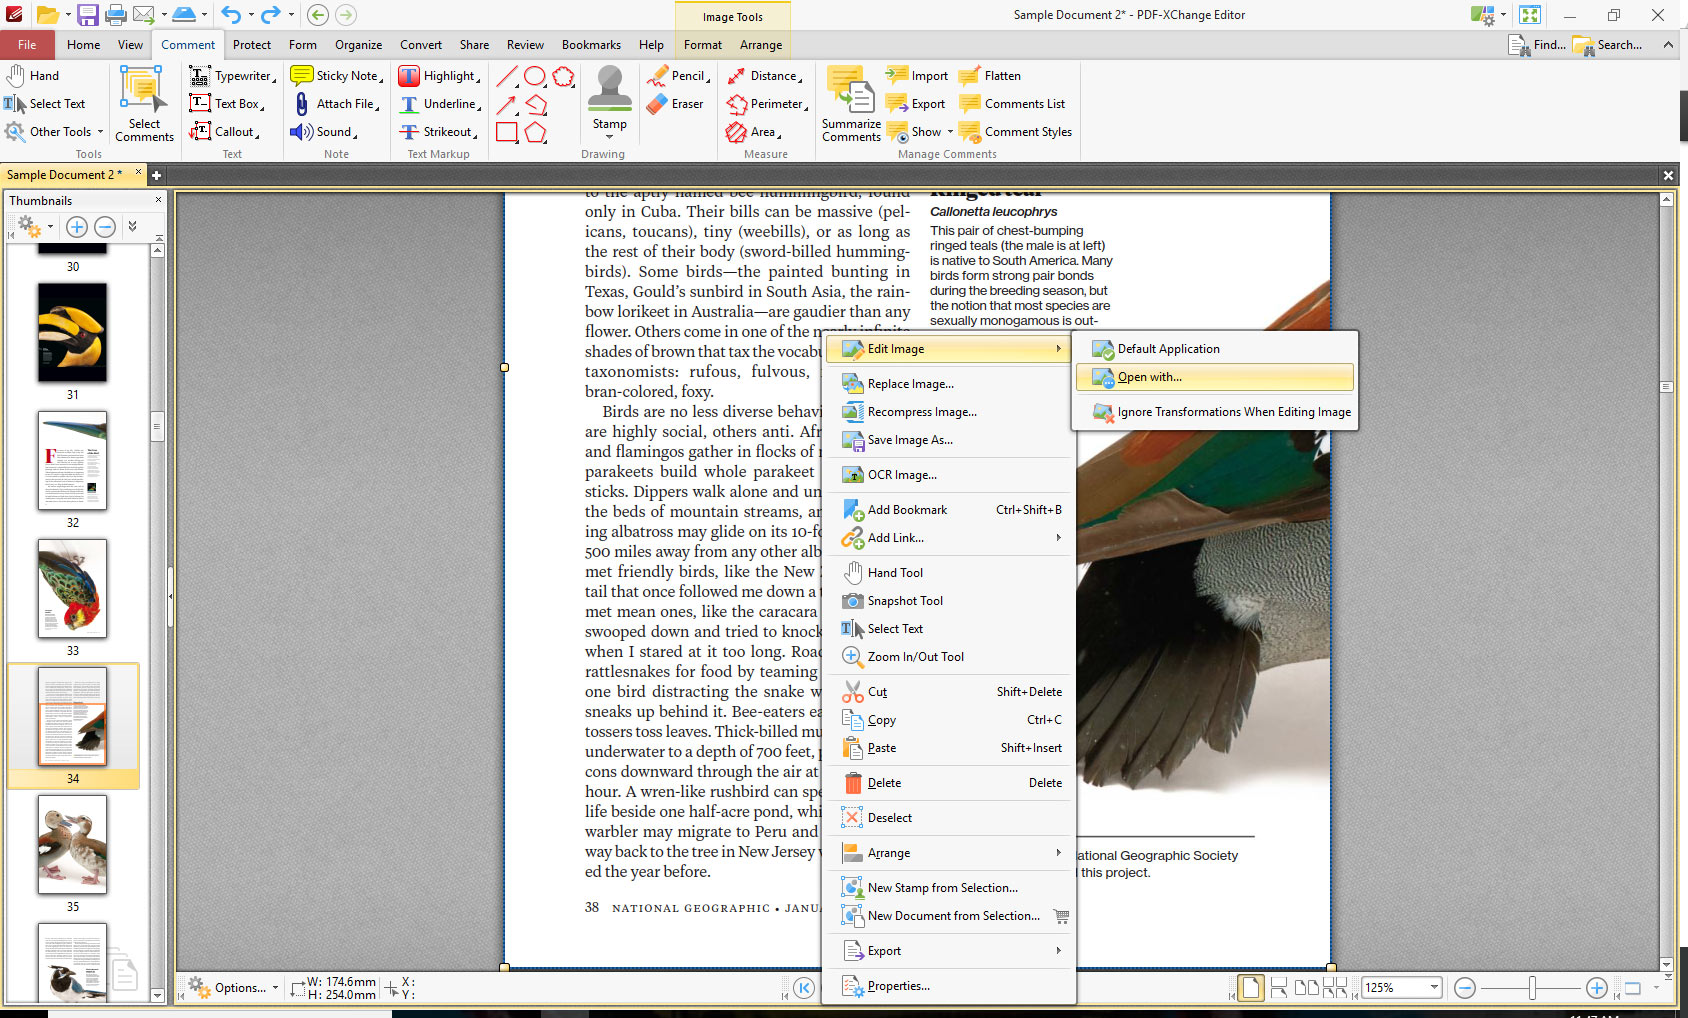Select Open with in Edit Image submenu
Image resolution: width=1688 pixels, height=1018 pixels.
click(x=1215, y=377)
